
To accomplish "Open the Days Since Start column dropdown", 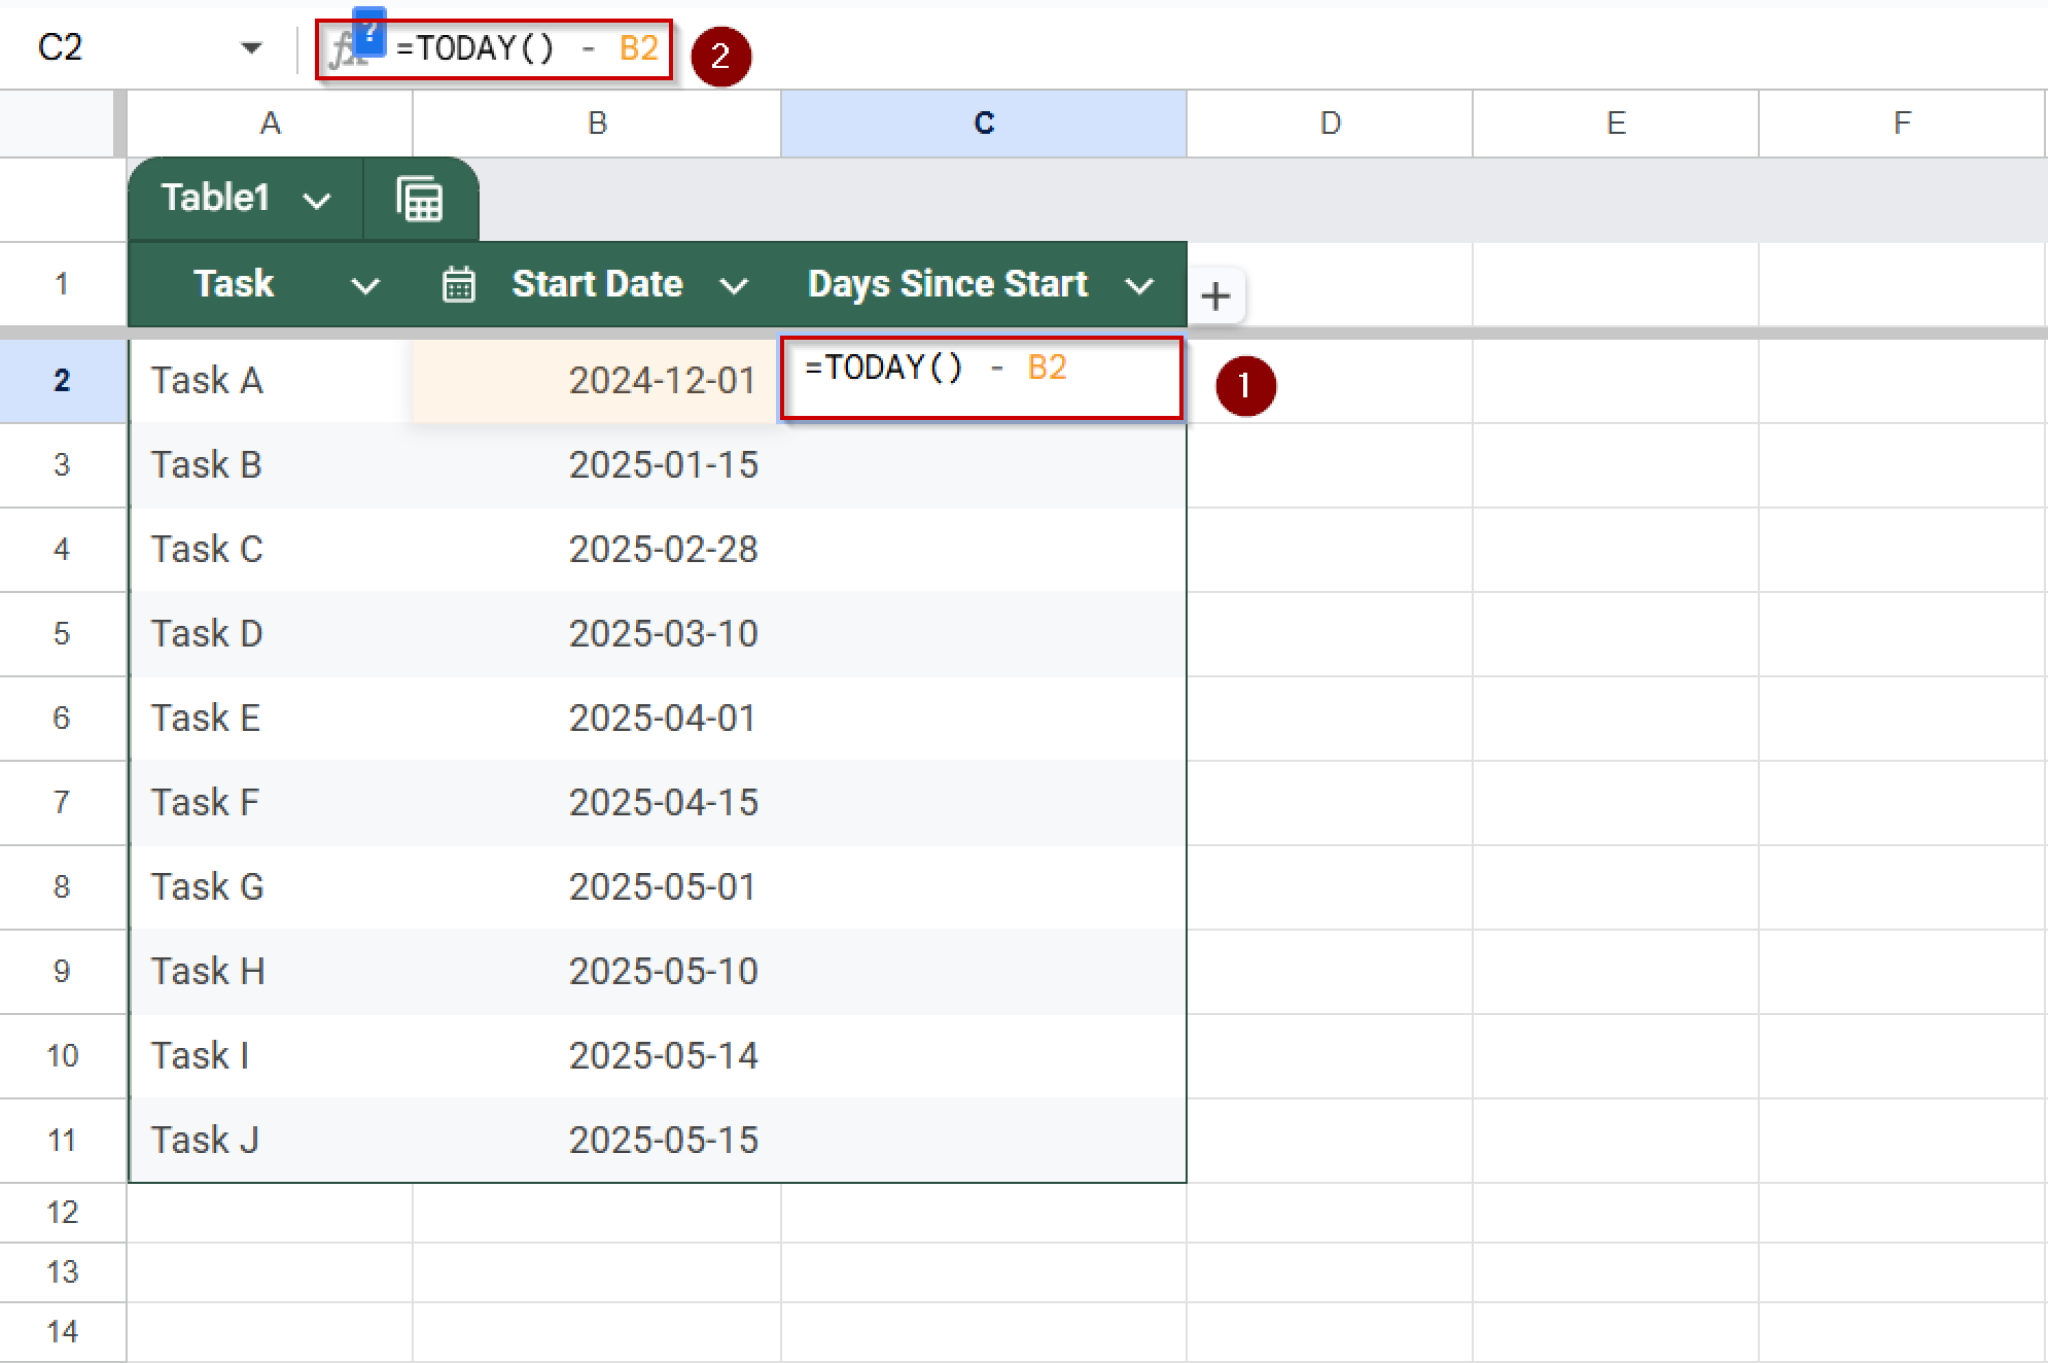I will coord(1139,286).
